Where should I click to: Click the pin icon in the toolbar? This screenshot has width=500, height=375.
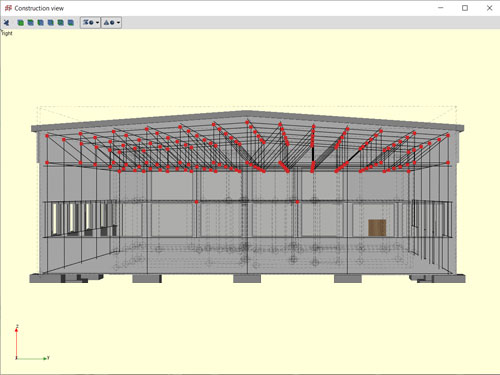[6, 23]
